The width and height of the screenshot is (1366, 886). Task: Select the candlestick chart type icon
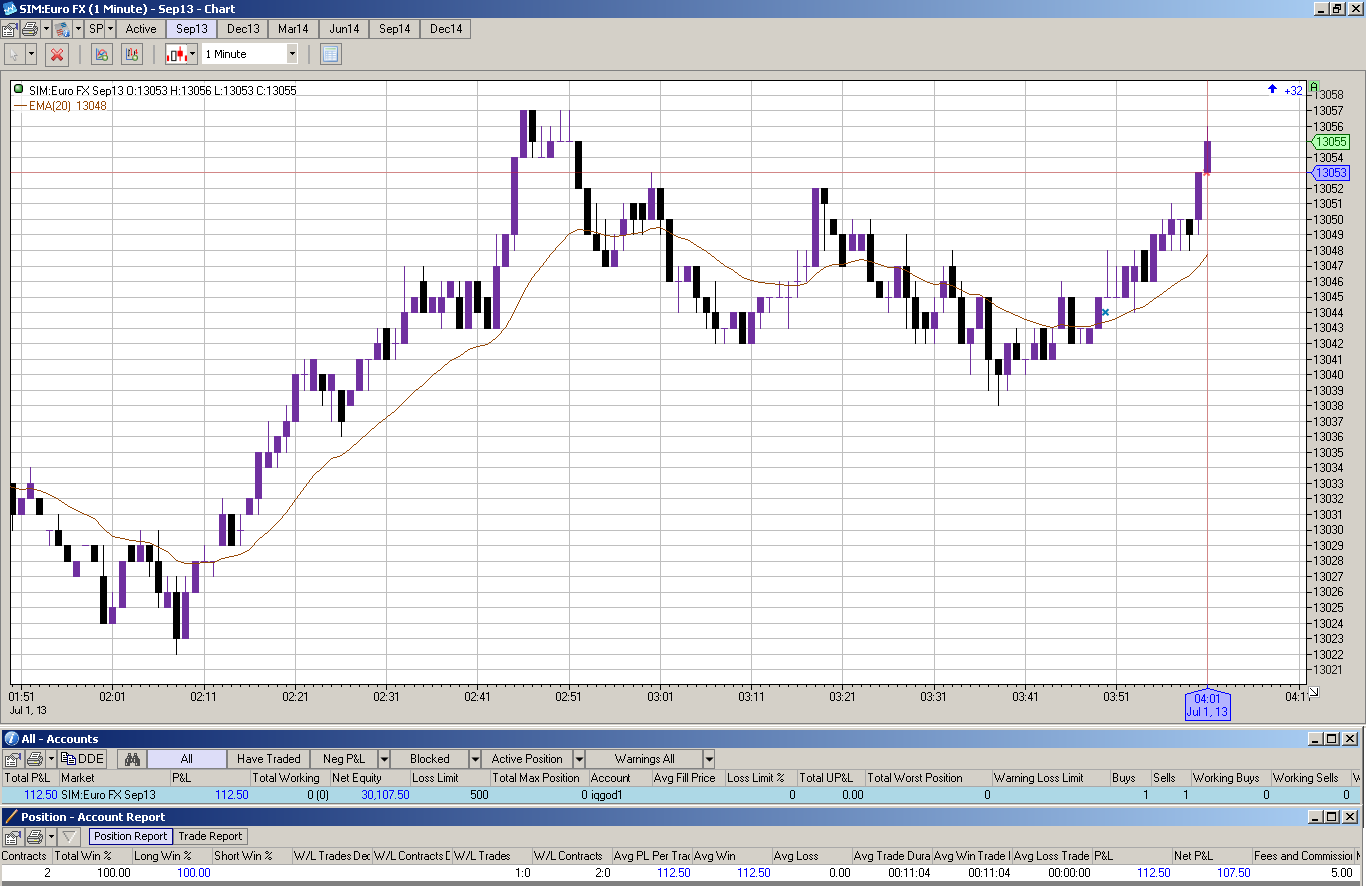coord(176,54)
